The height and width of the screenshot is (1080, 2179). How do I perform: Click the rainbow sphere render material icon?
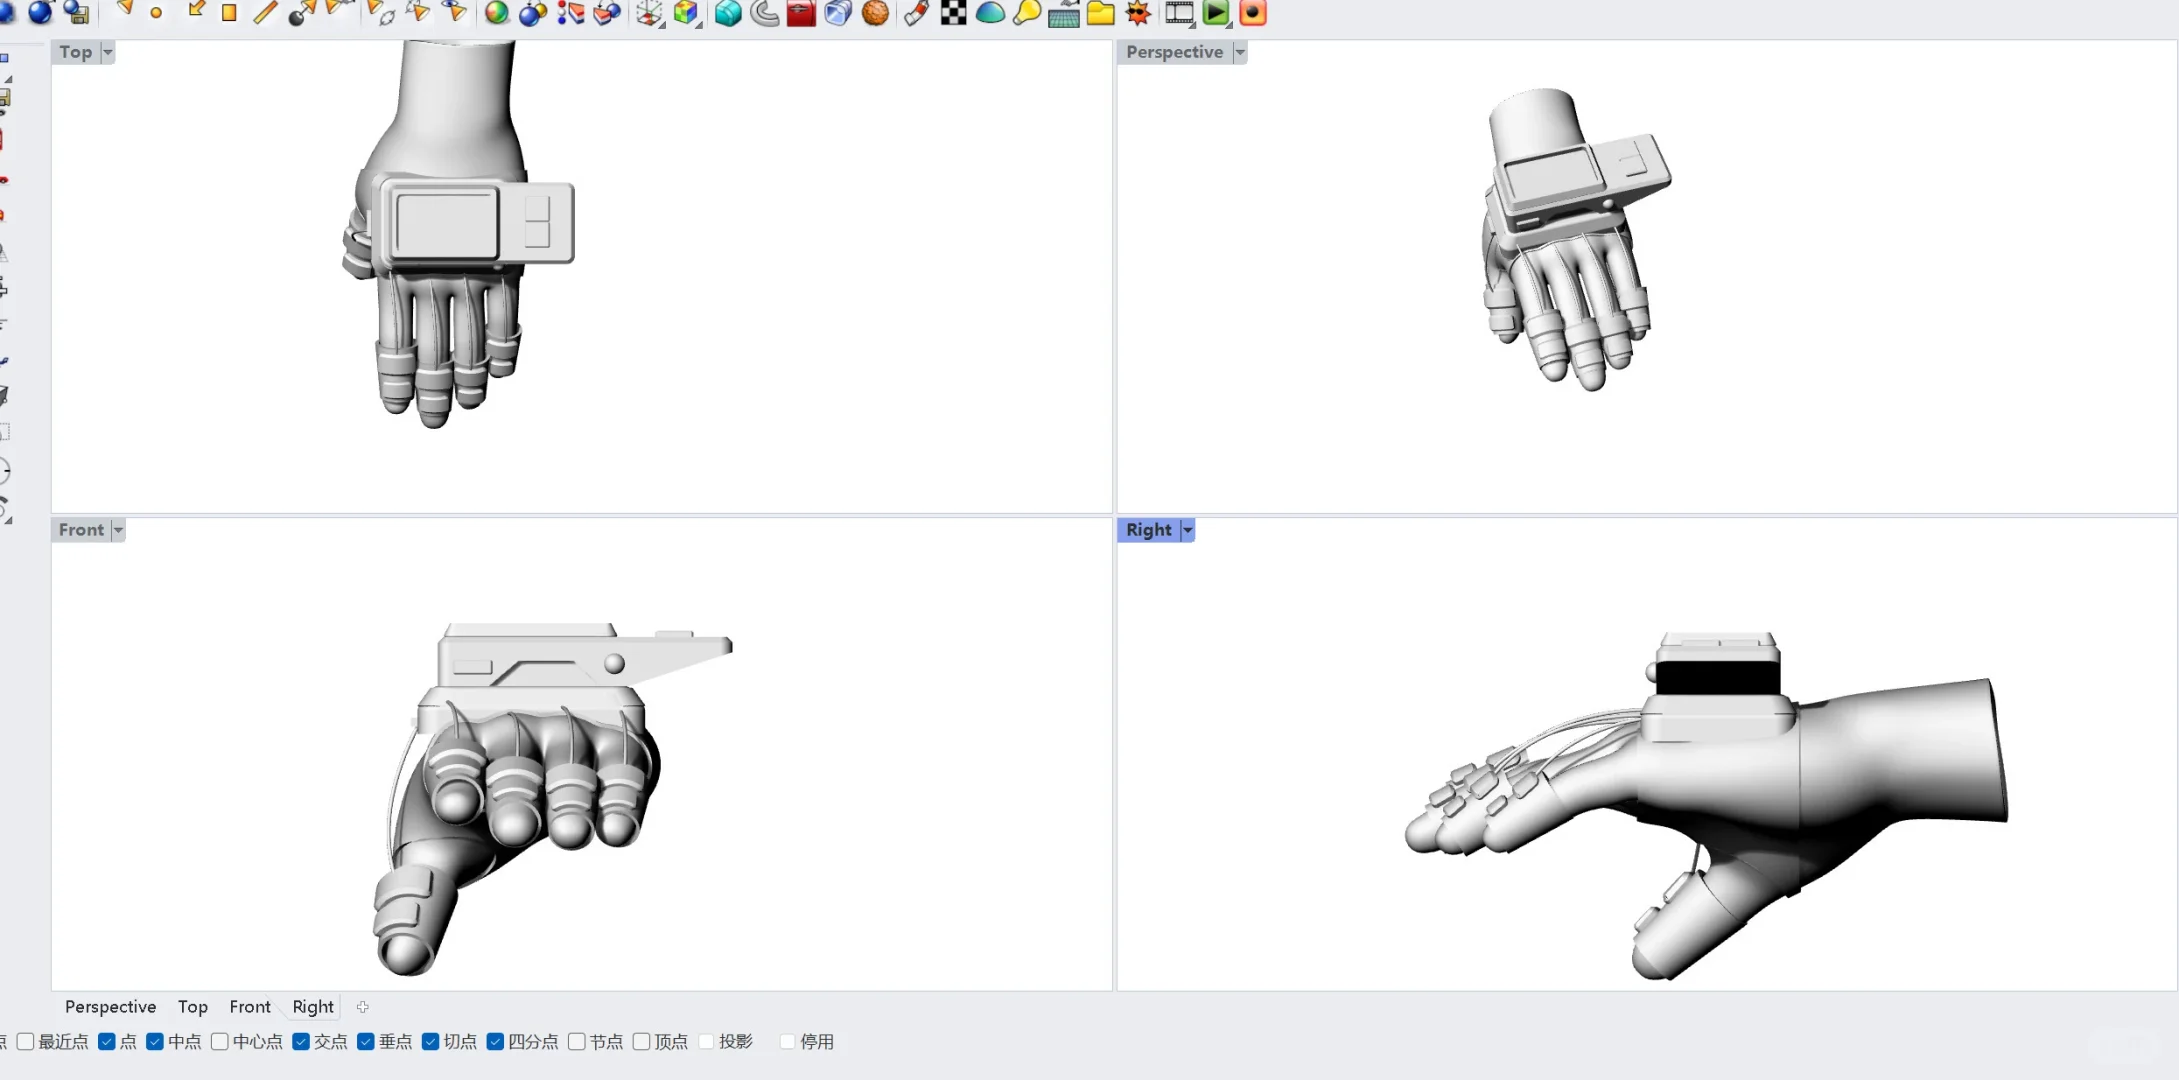[x=496, y=13]
